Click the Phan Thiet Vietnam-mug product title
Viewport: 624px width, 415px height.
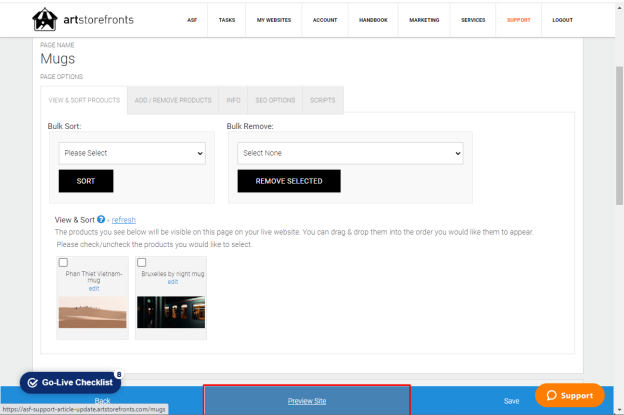coord(94,277)
